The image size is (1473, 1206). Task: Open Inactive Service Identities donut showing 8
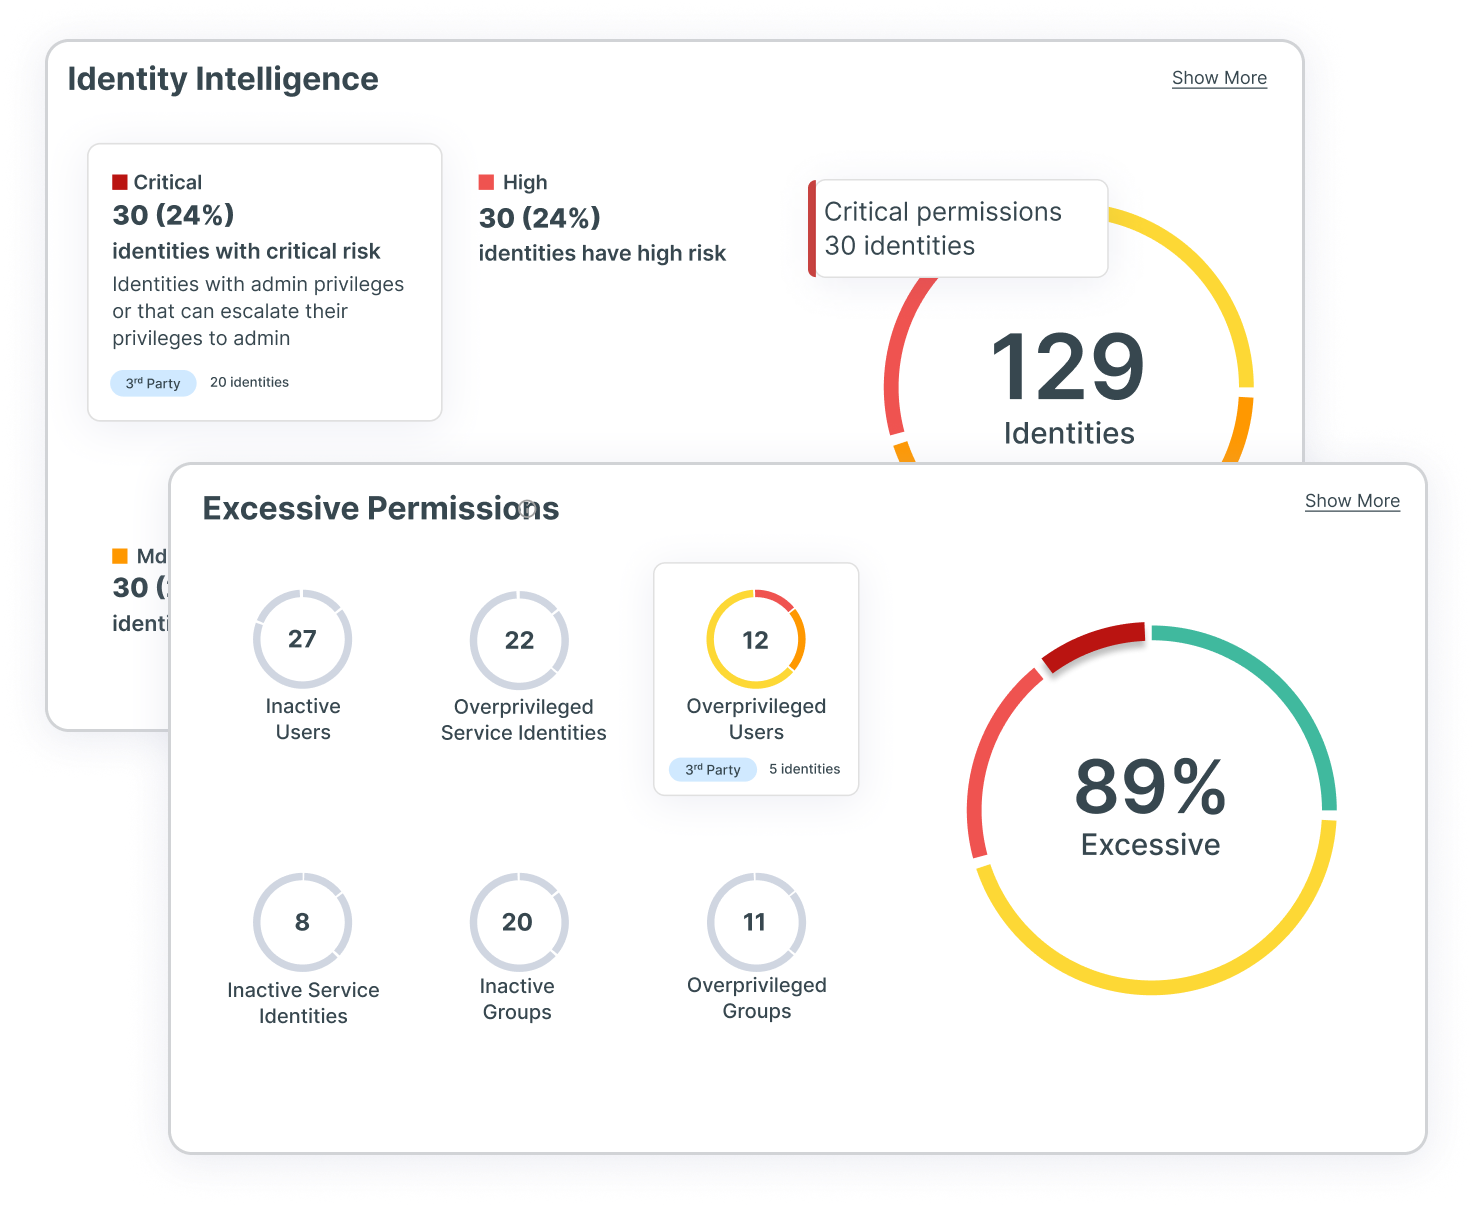tap(302, 922)
